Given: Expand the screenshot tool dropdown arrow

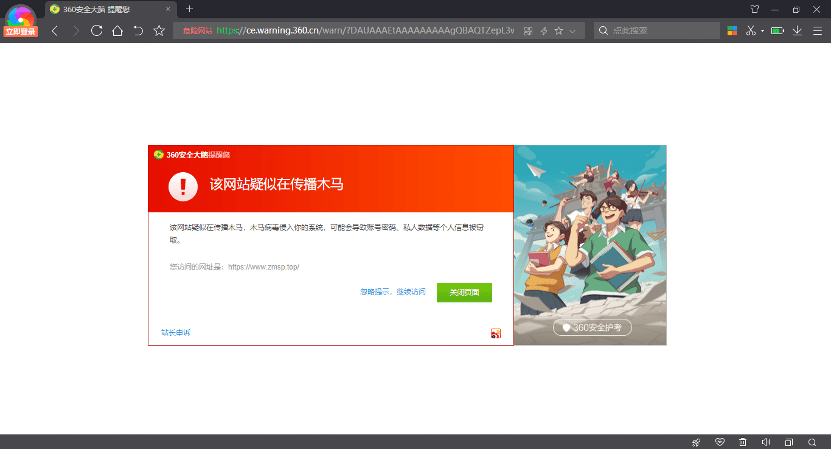Looking at the screenshot, I should 762,31.
